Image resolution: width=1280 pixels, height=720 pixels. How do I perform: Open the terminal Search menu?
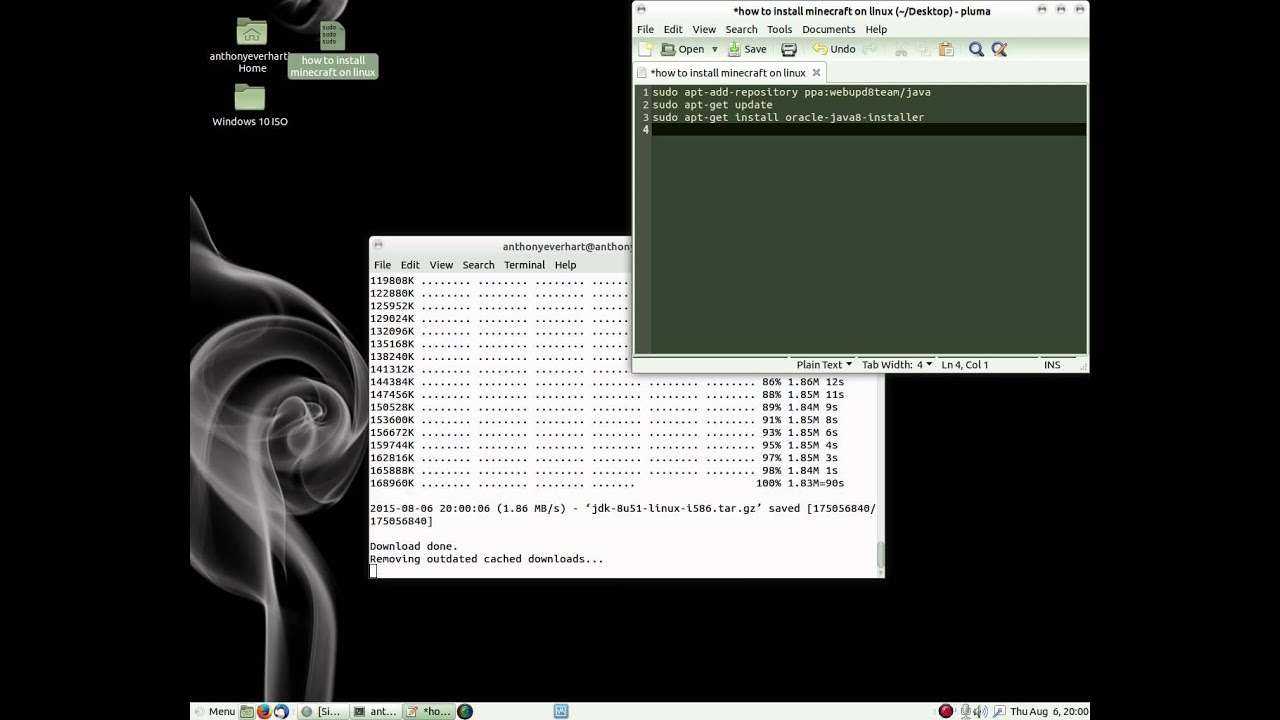478,265
